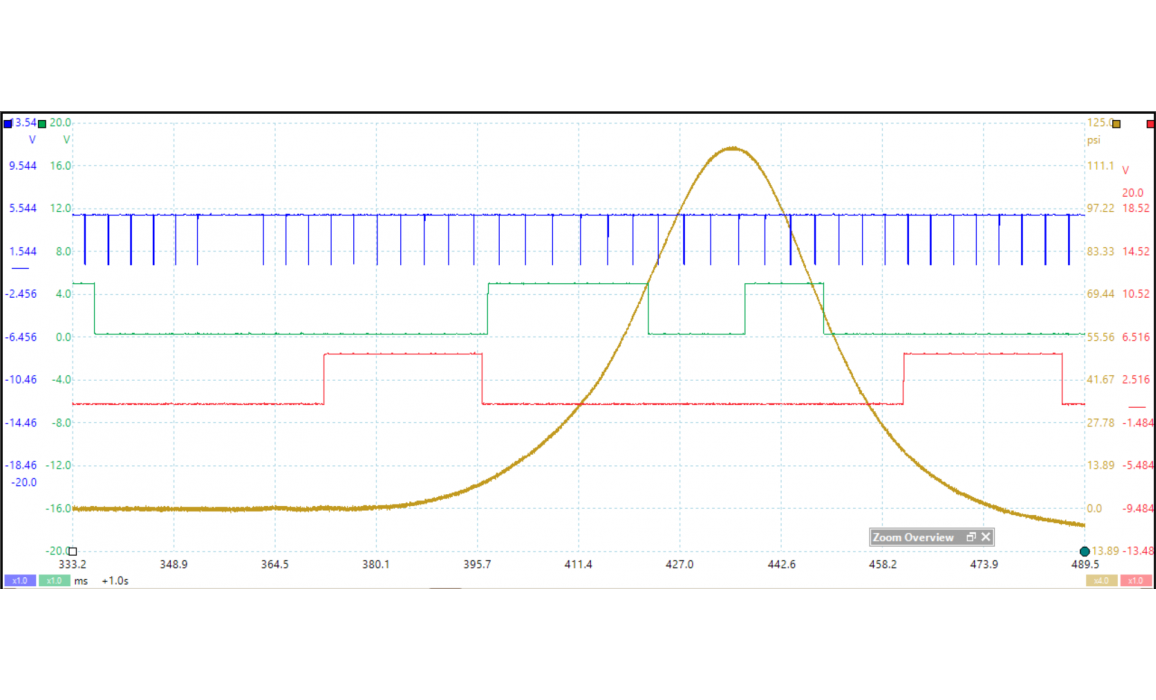Click the green channel B ruler handle

pyautogui.click(x=42, y=124)
